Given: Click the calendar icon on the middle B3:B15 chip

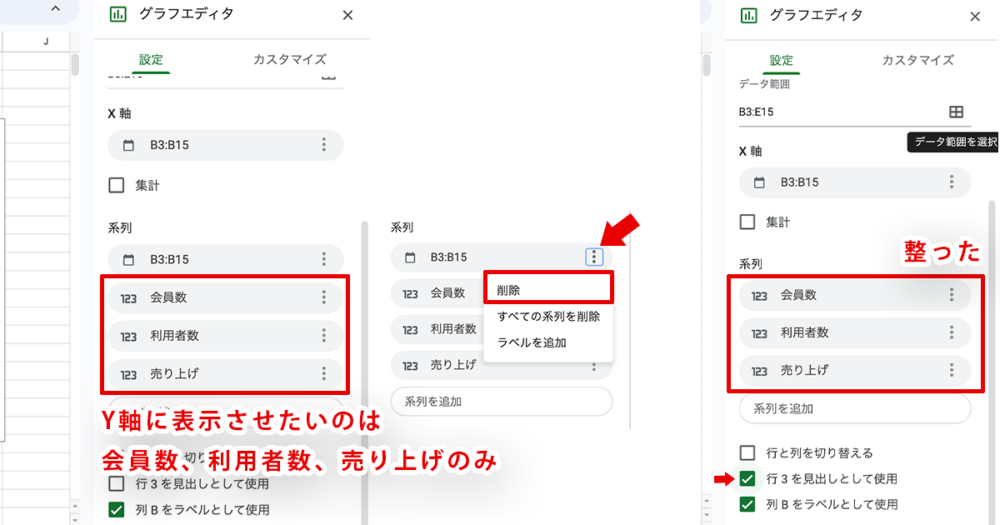Looking at the screenshot, I should (x=410, y=258).
